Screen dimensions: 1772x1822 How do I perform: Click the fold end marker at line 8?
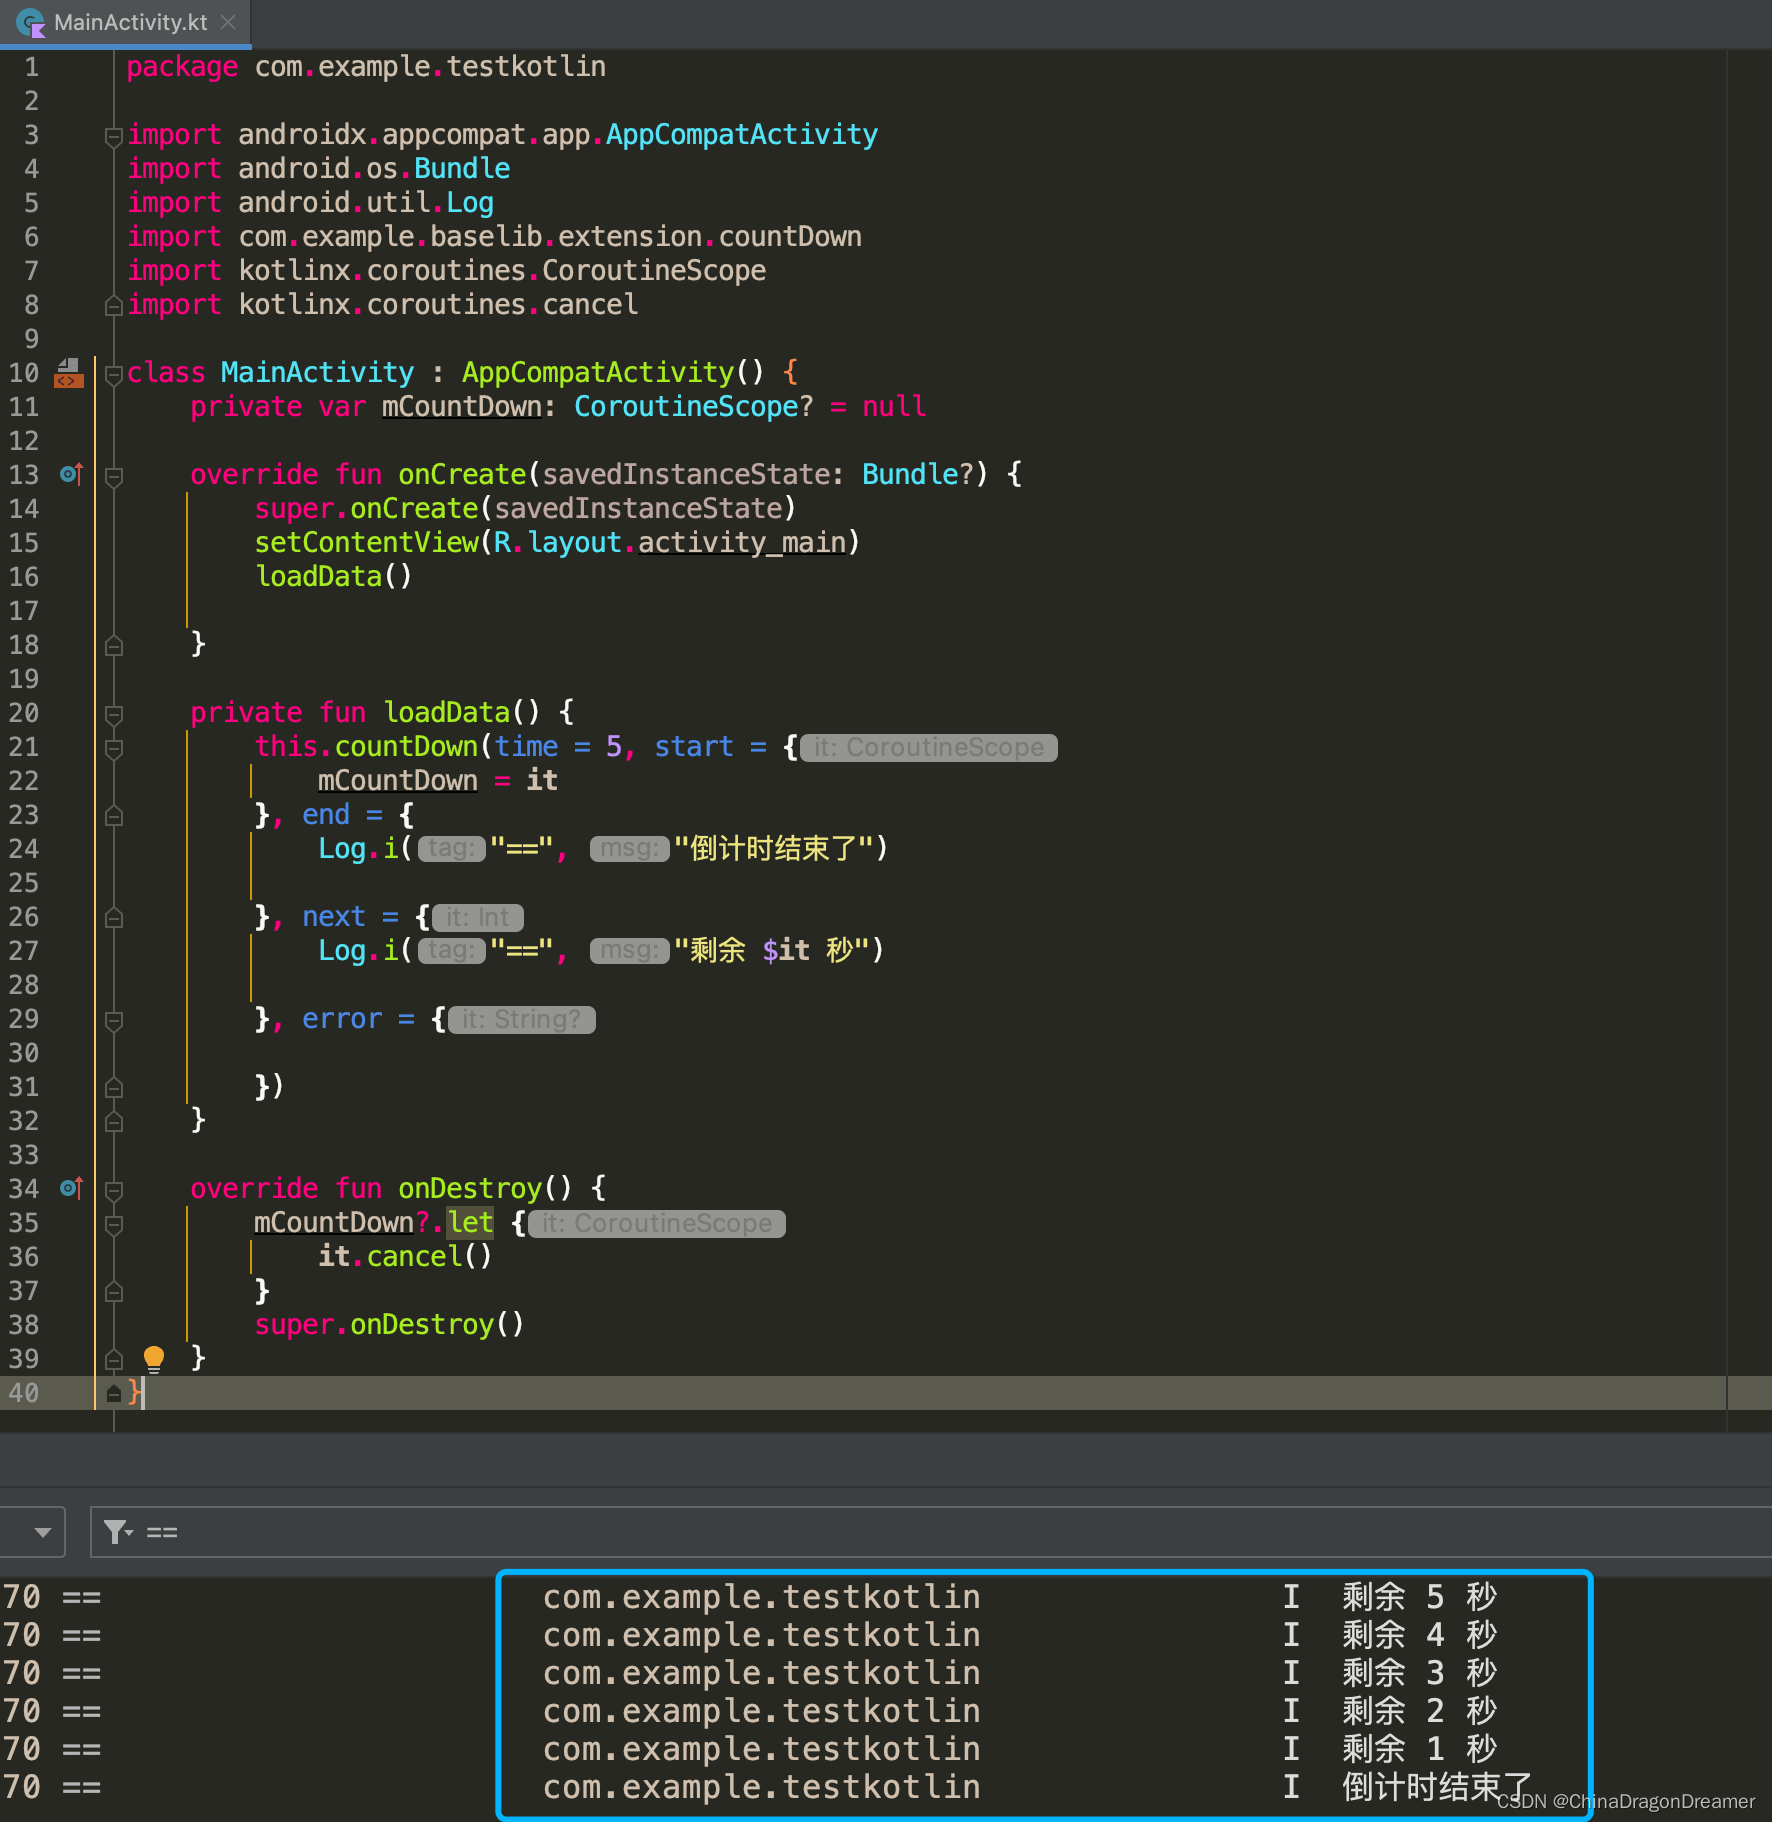[114, 306]
